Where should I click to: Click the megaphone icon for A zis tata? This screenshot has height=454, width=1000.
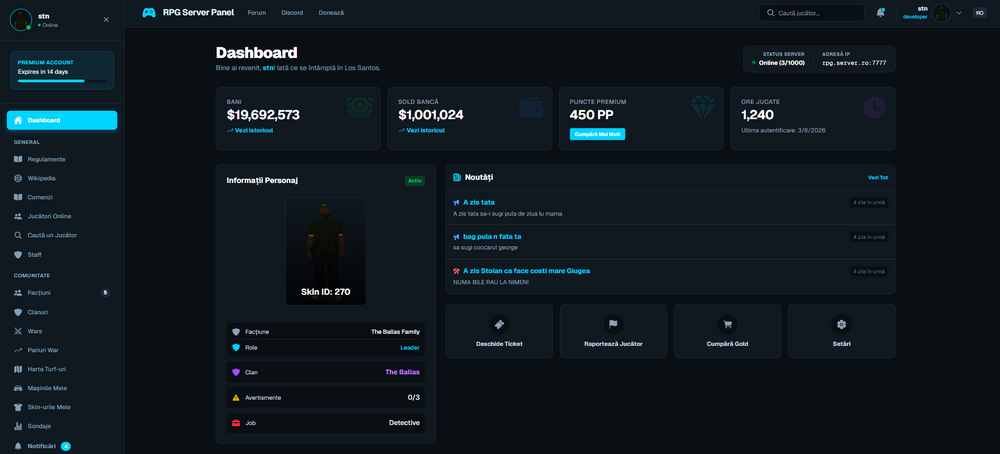(456, 202)
